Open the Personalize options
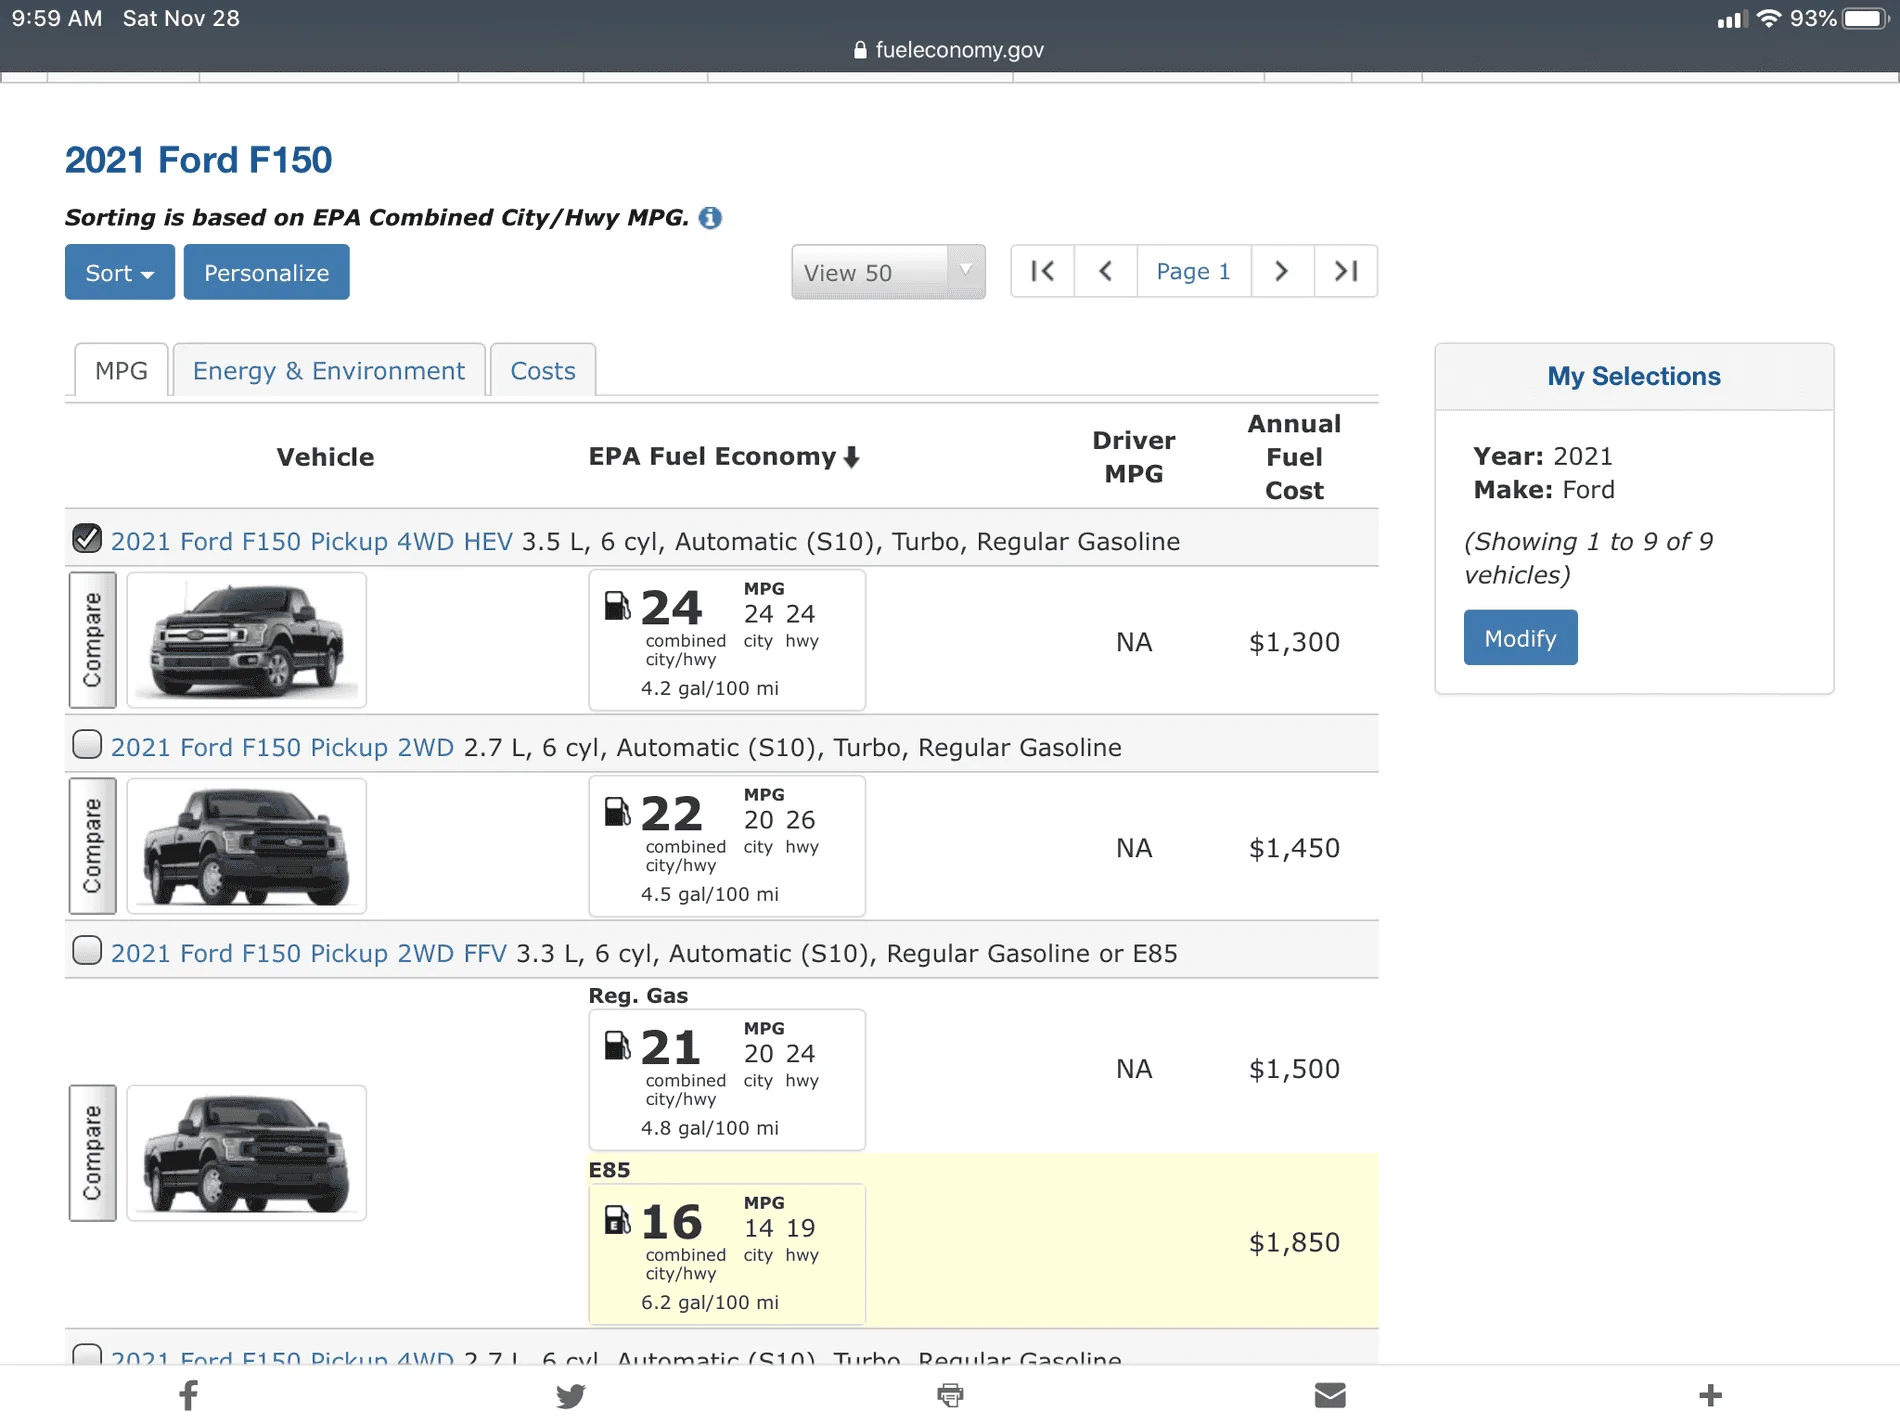Viewport: 1900px width, 1425px height. click(x=266, y=271)
